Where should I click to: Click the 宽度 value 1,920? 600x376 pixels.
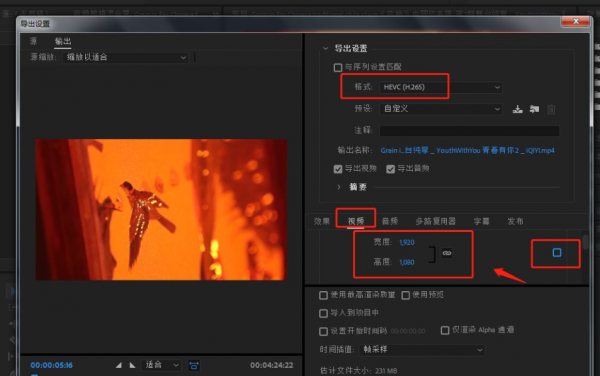[407, 243]
